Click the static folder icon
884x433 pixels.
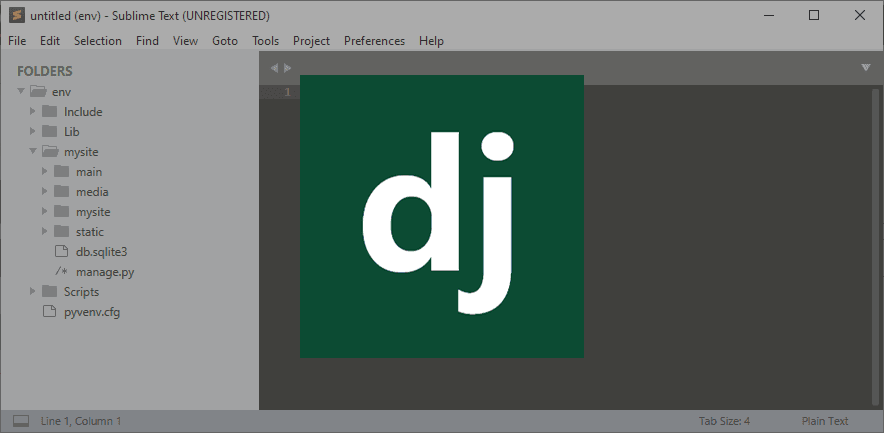pyautogui.click(x=61, y=232)
